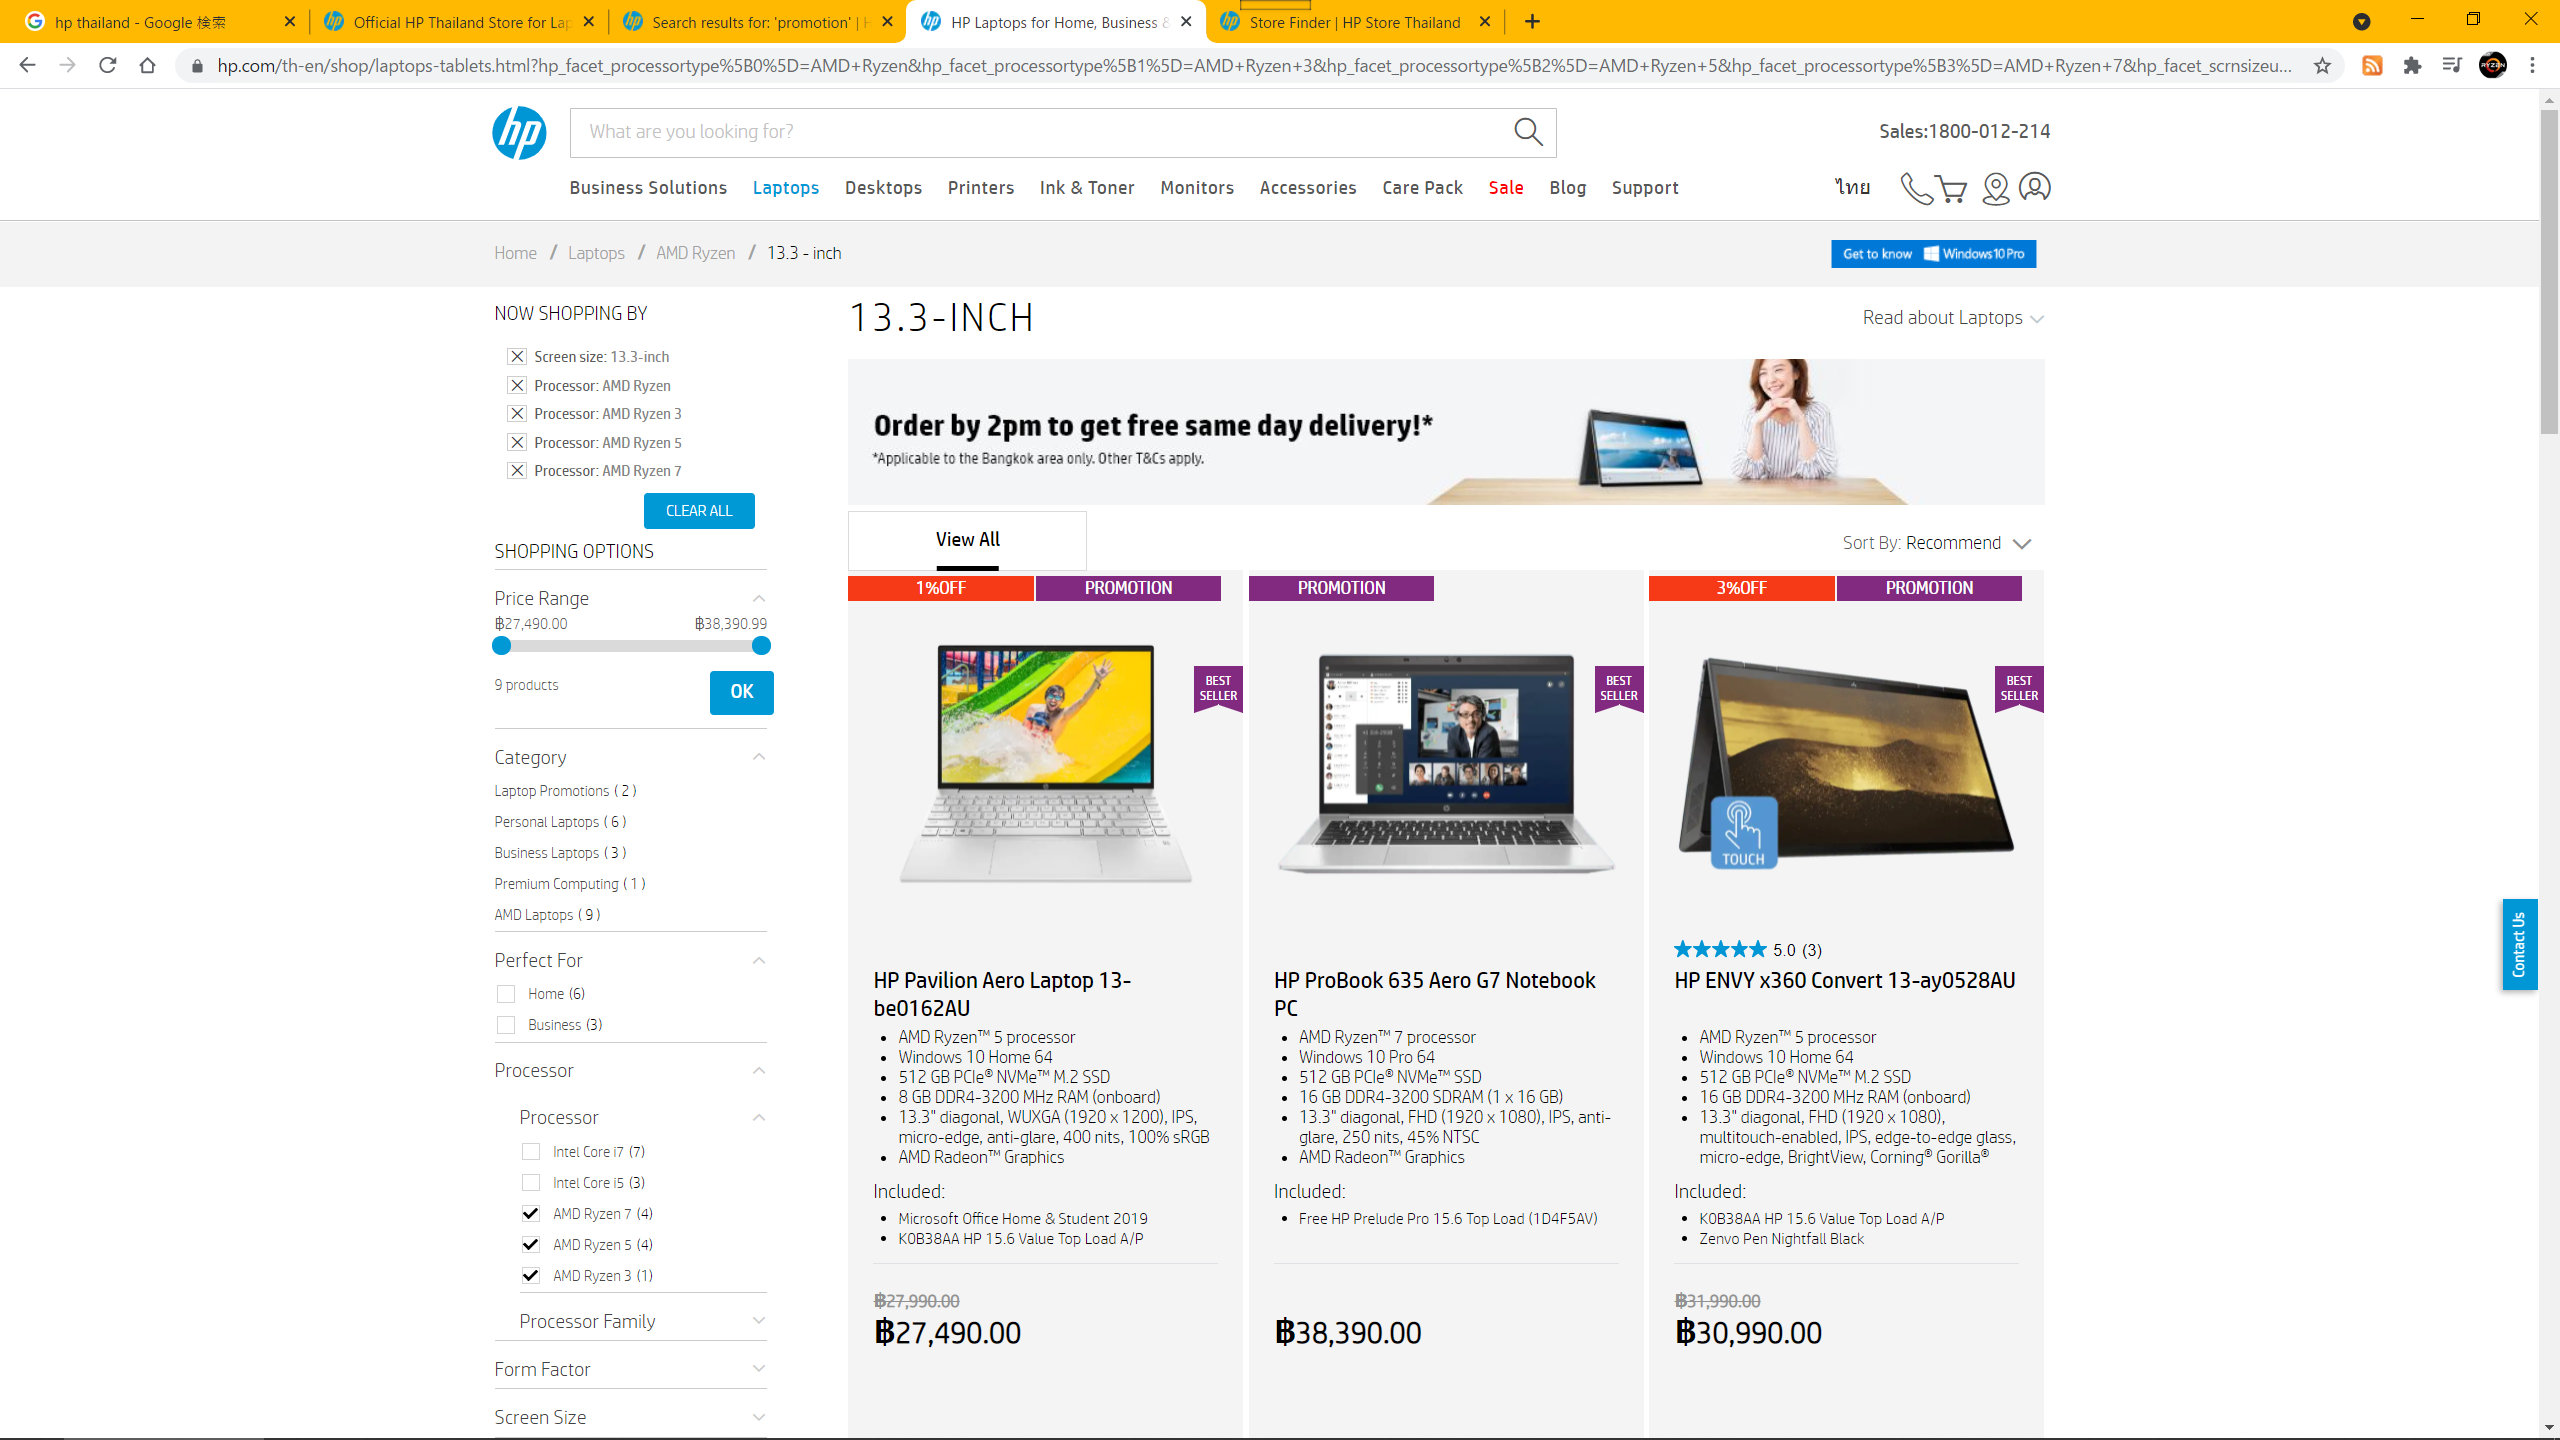Screen dimensions: 2560x1440
Task: Open HP Pavilion Aero Laptop 13 title
Action: coord(1001,994)
